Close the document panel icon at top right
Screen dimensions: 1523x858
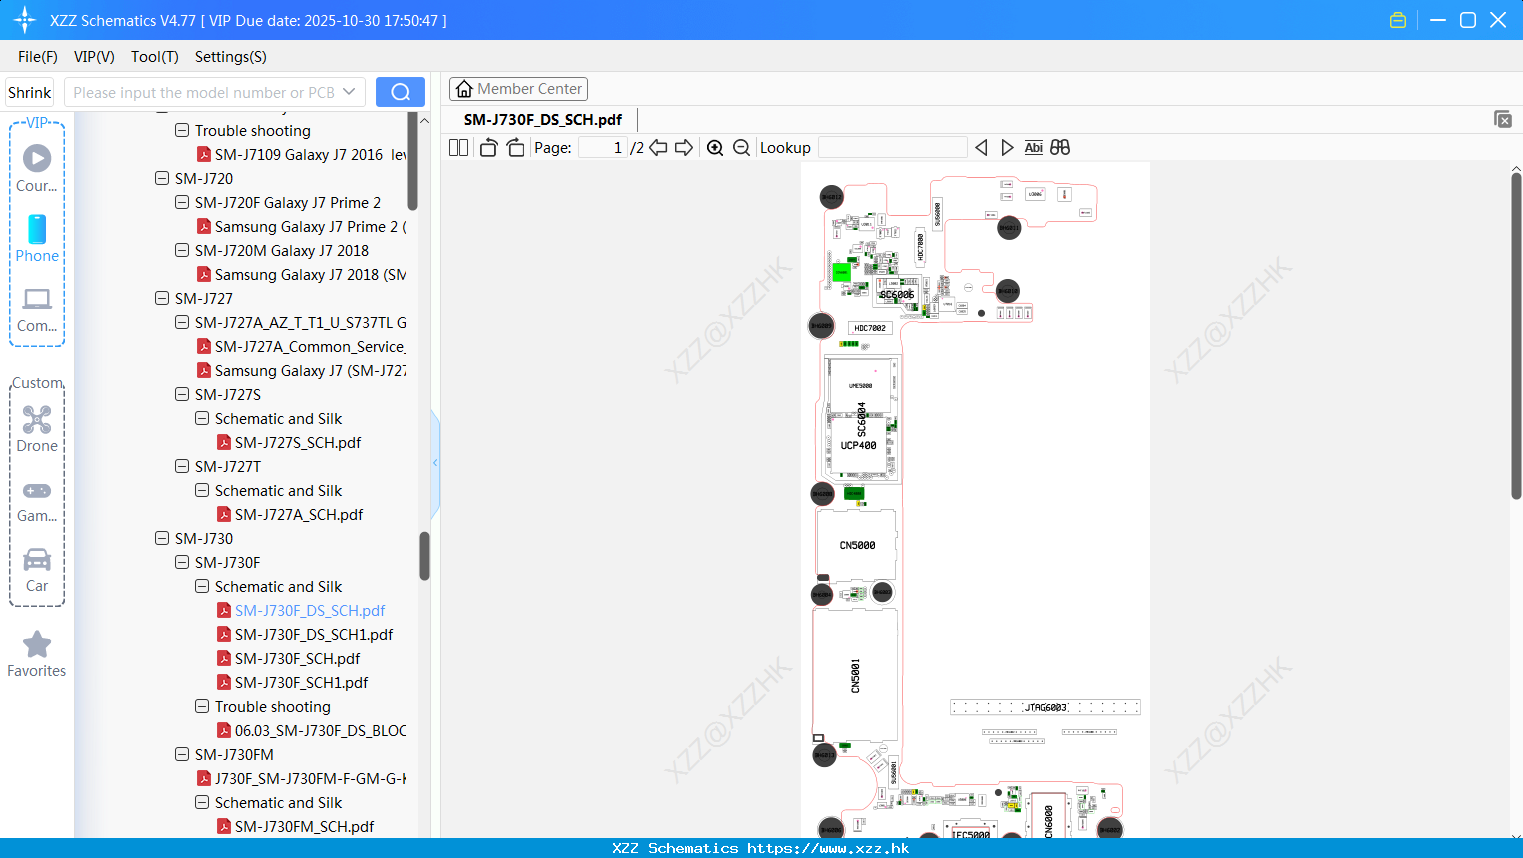(1502, 119)
